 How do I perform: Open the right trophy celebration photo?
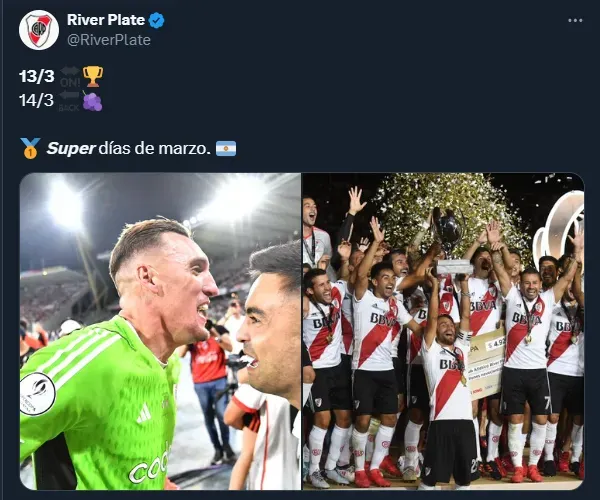click(443, 331)
